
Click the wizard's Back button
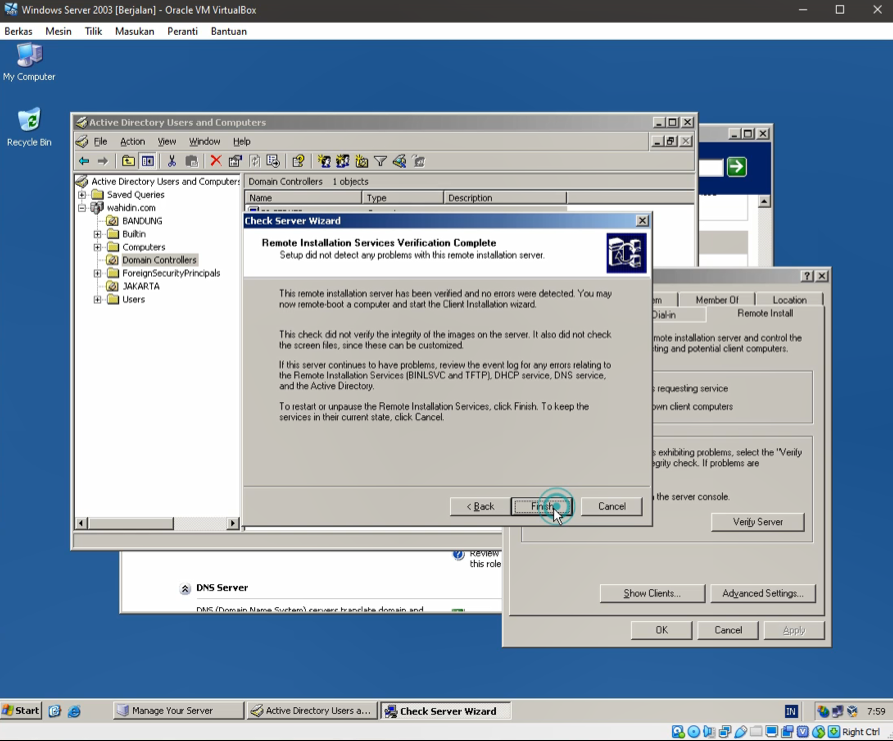[x=480, y=506]
